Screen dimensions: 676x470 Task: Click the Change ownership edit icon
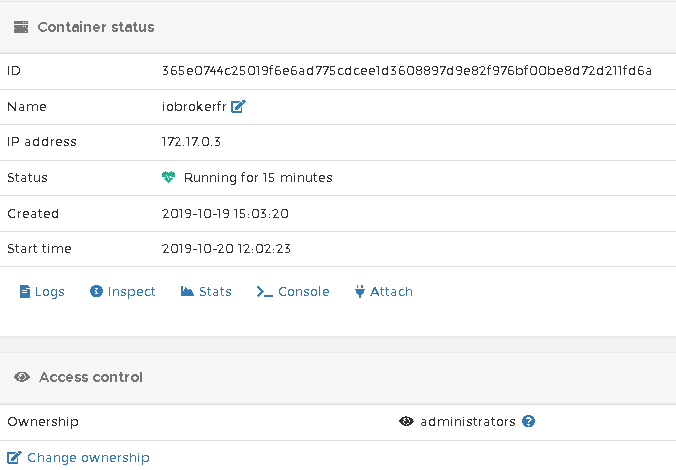pos(14,458)
